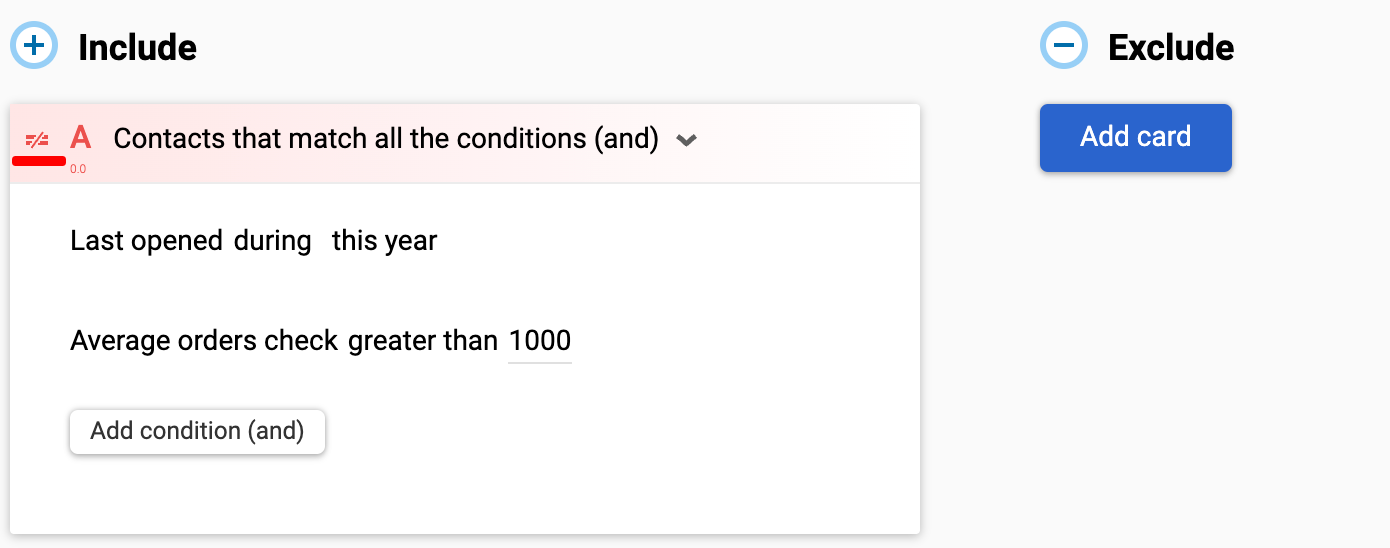Change the "during" operator

point(273,241)
